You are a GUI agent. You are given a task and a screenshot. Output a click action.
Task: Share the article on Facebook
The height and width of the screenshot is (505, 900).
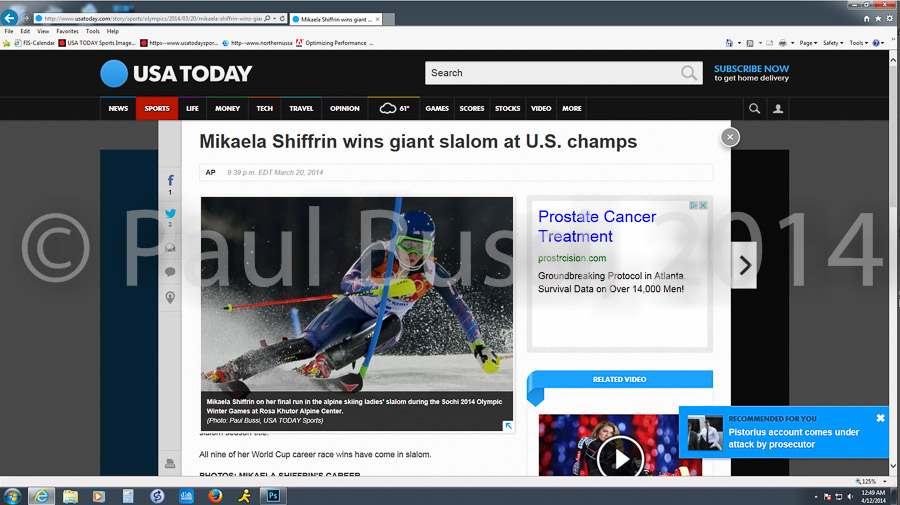[170, 180]
